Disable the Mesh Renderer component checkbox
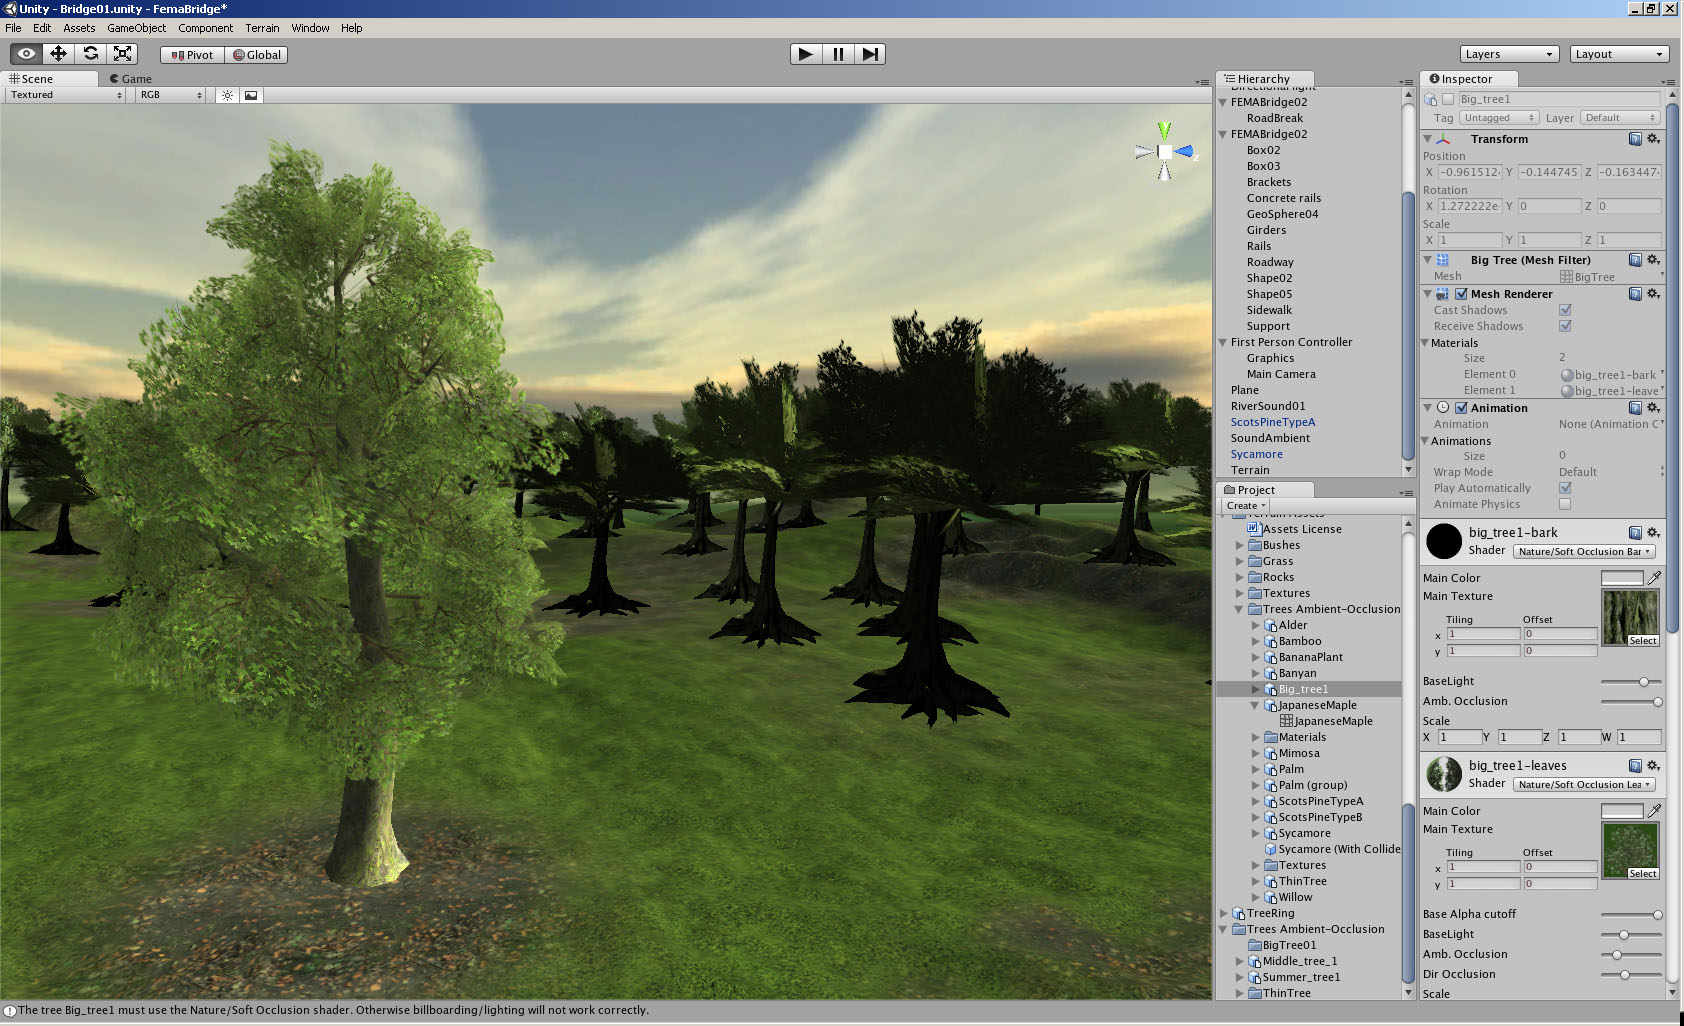This screenshot has height=1026, width=1684. pos(1461,293)
